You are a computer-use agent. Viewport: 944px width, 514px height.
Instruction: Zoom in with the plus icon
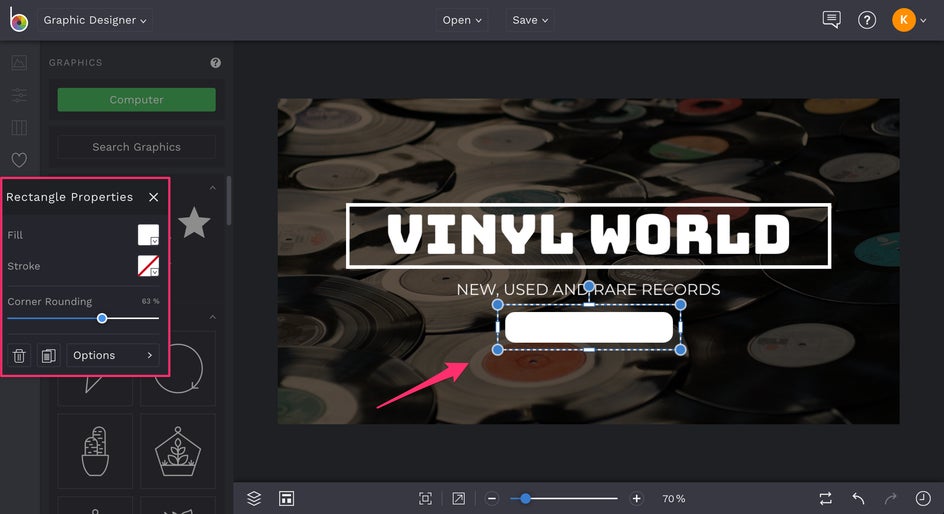636,498
